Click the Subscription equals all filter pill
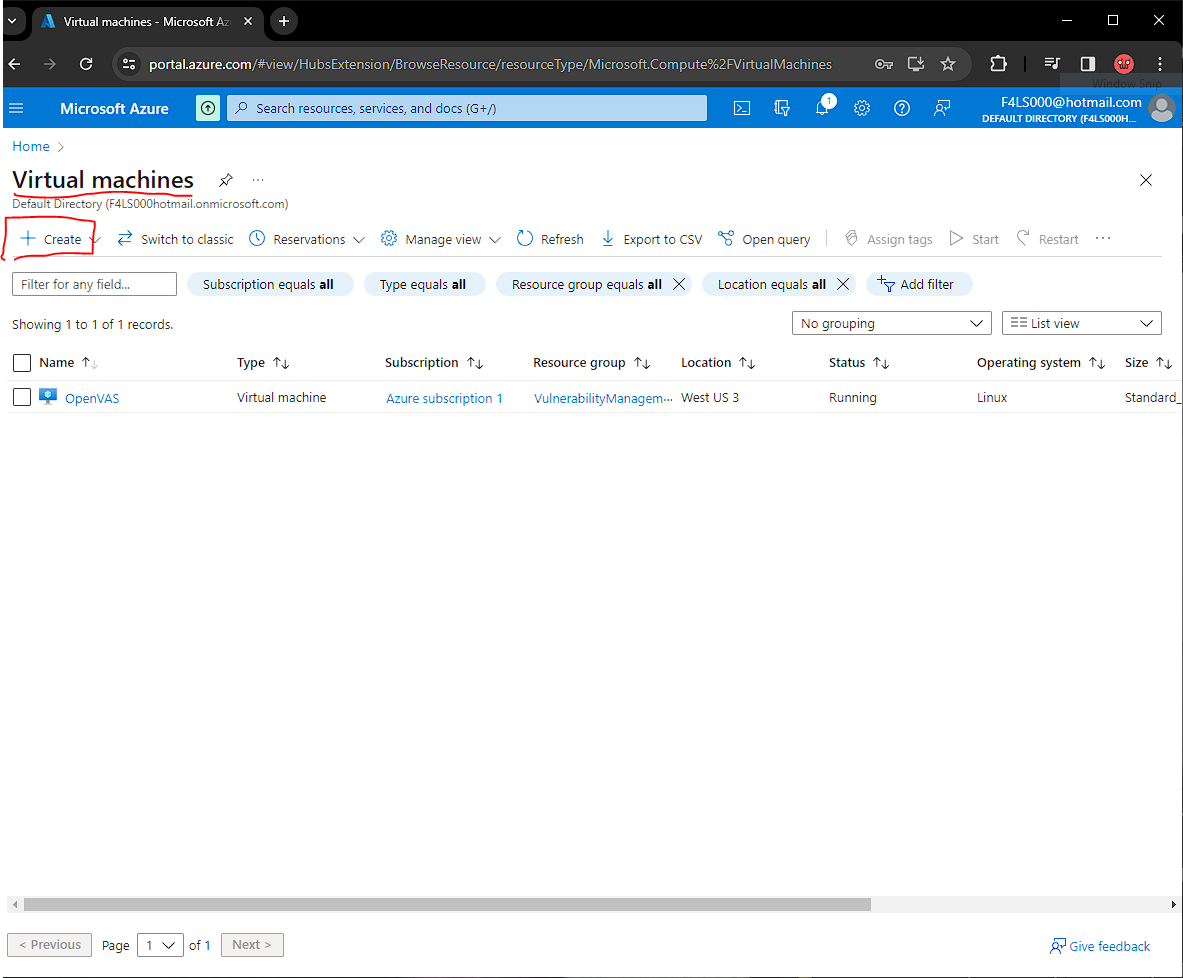This screenshot has height=978, width=1183. pos(269,284)
